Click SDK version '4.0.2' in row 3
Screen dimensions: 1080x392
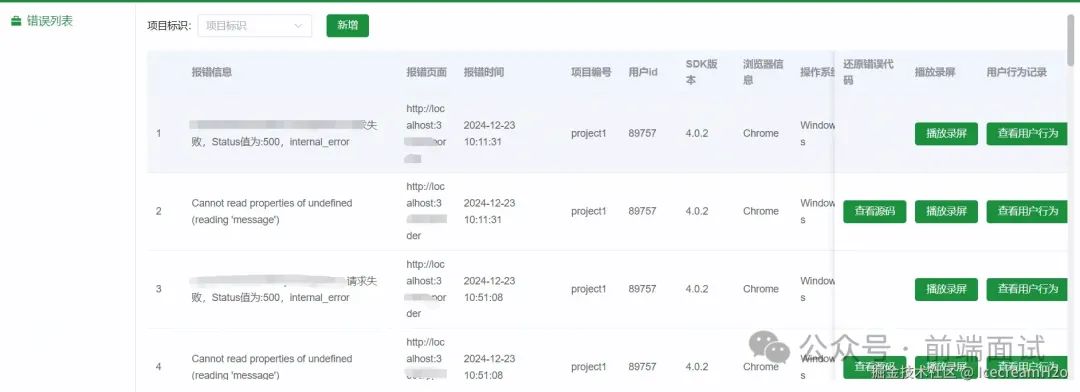pos(696,289)
